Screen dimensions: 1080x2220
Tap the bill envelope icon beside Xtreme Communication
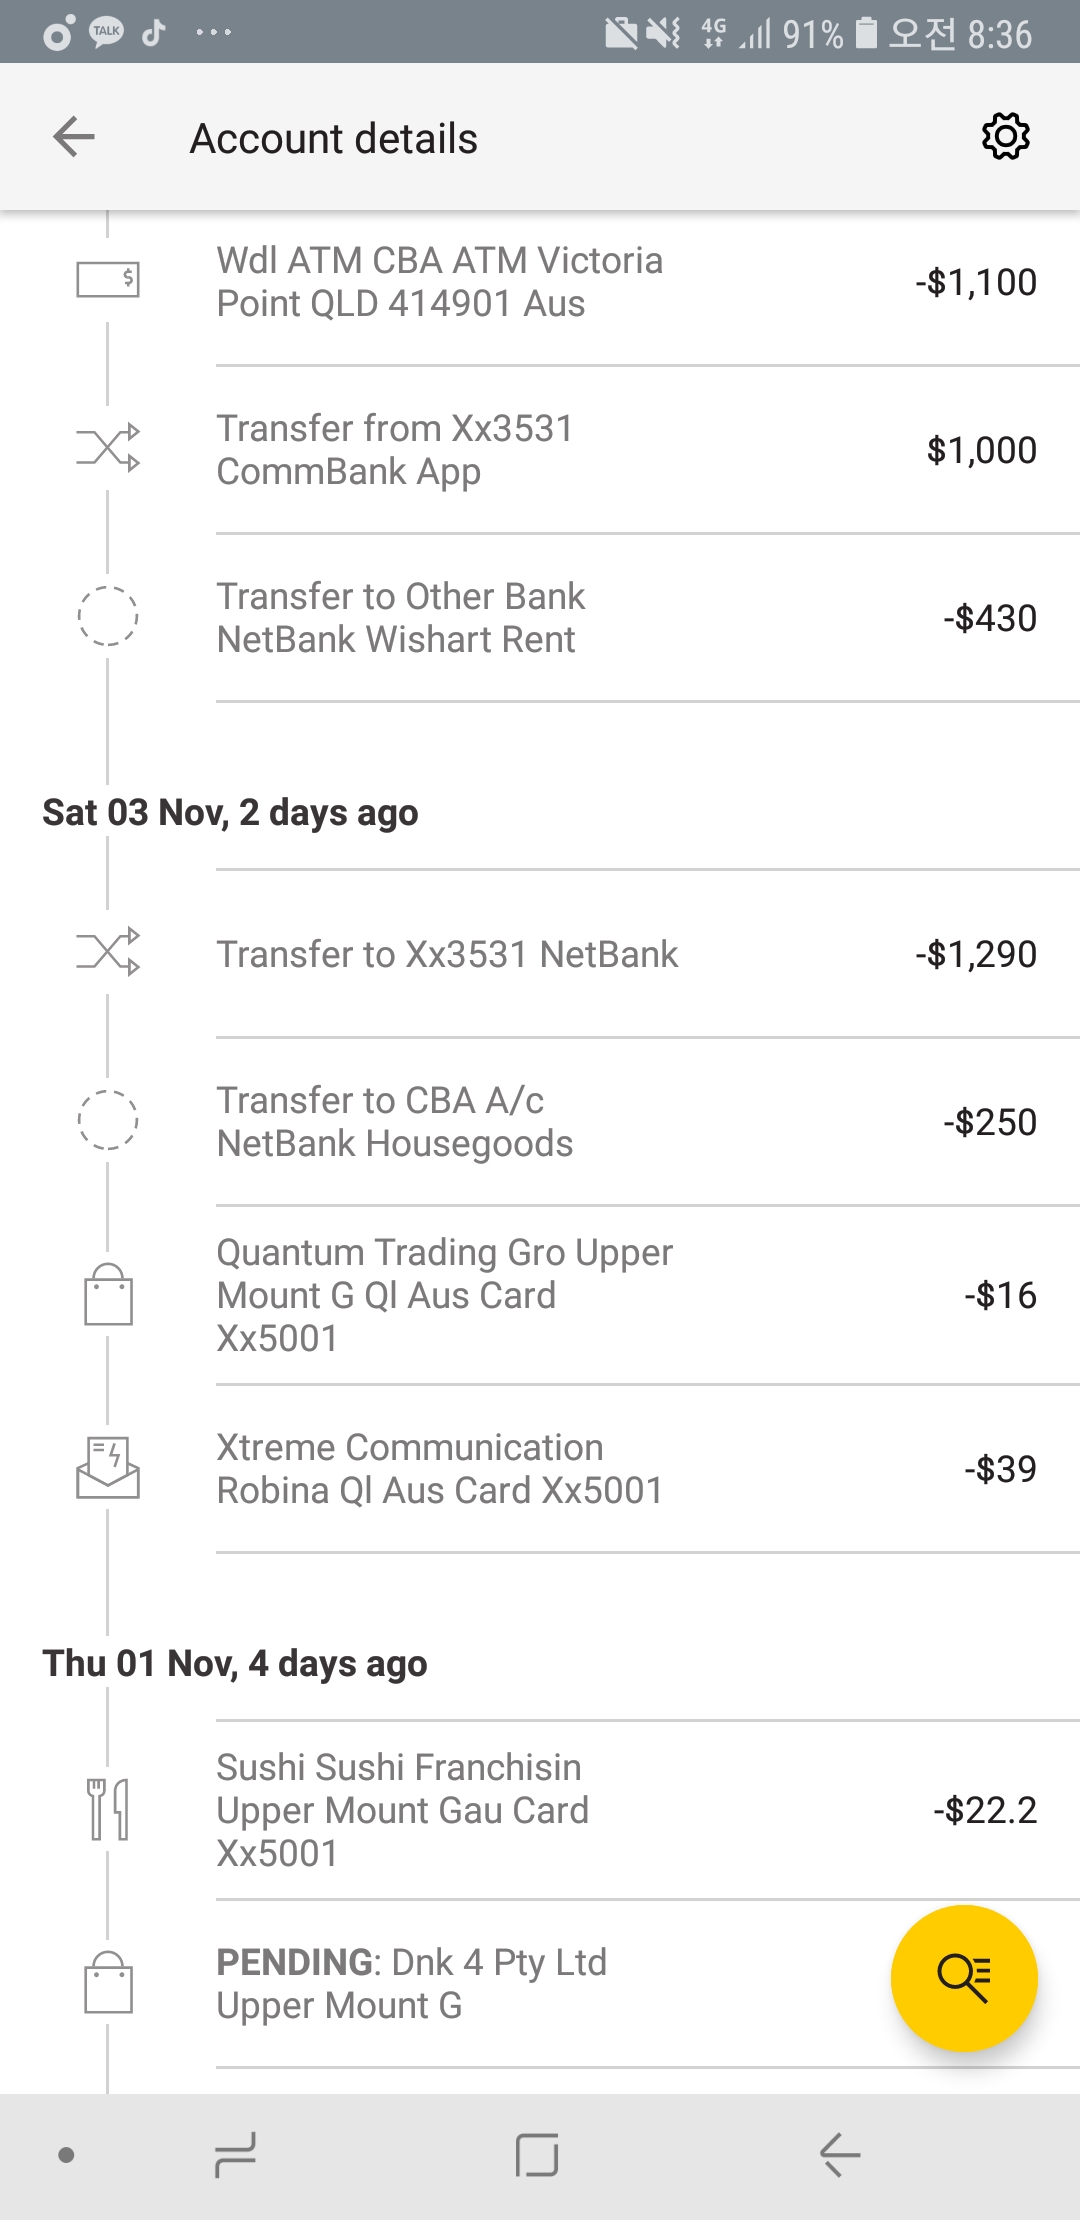click(x=108, y=1468)
